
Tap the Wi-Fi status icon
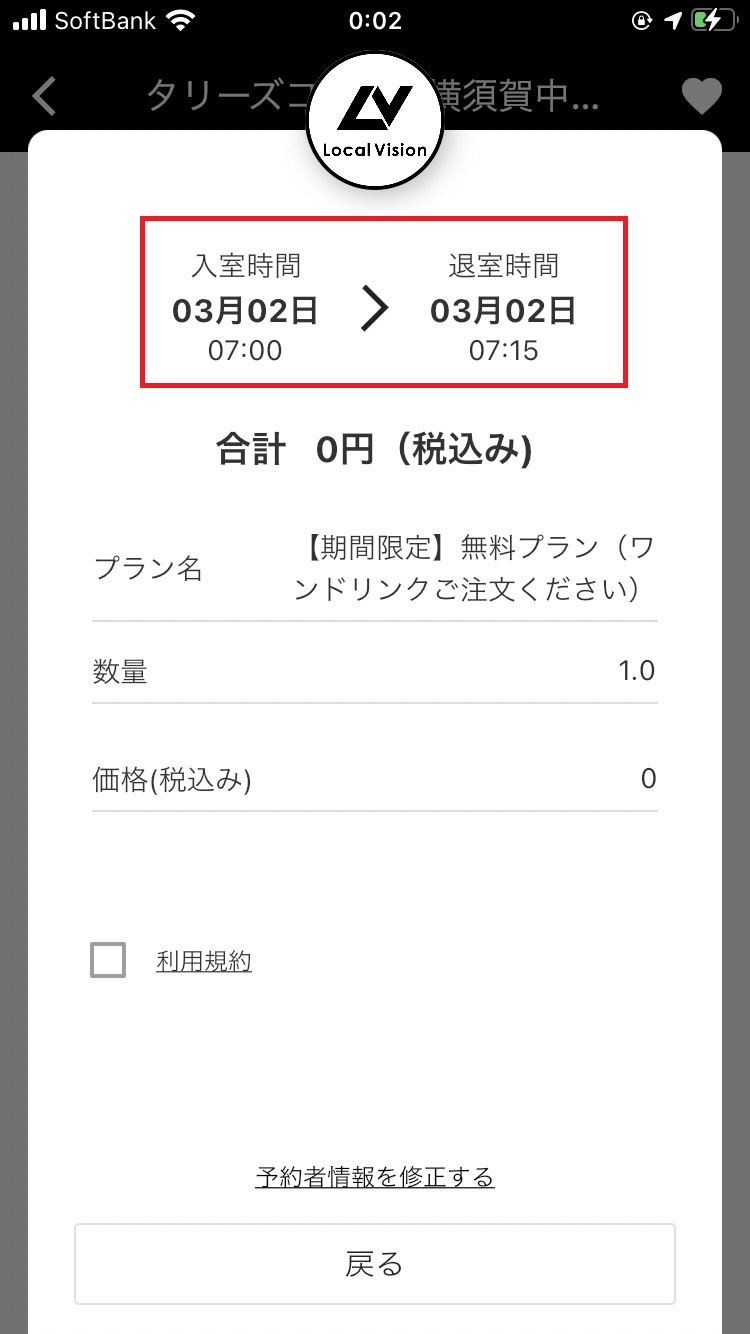pyautogui.click(x=181, y=21)
